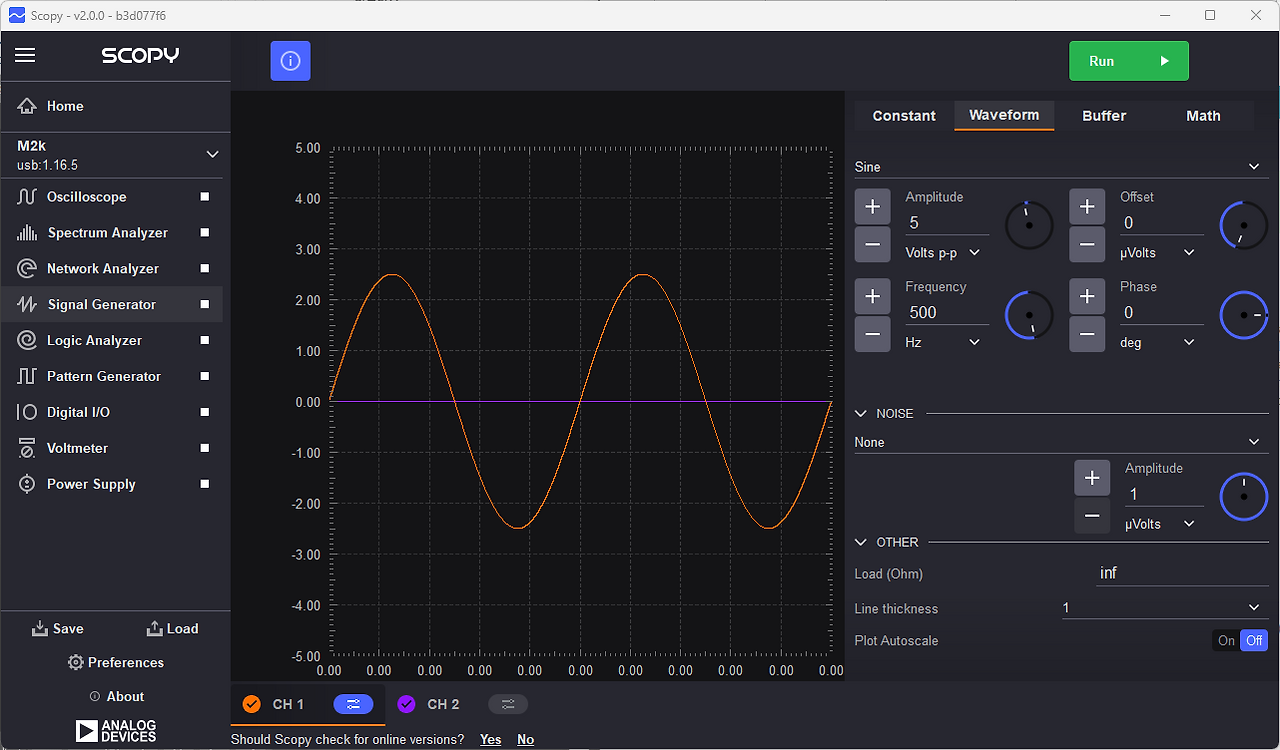Switch to the Waveform tab
The image size is (1280, 750).
(1004, 115)
